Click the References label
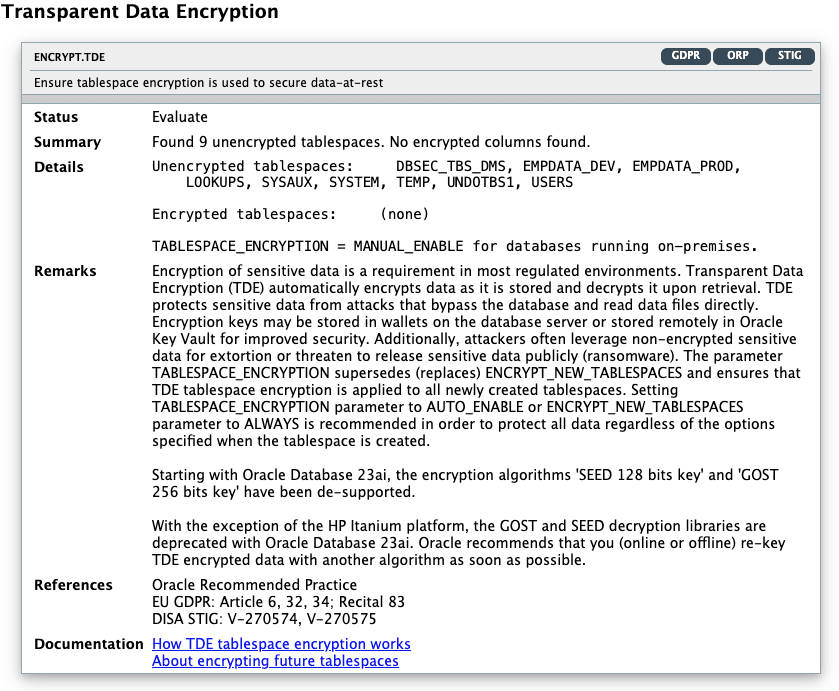The width and height of the screenshot is (839, 691). click(73, 585)
